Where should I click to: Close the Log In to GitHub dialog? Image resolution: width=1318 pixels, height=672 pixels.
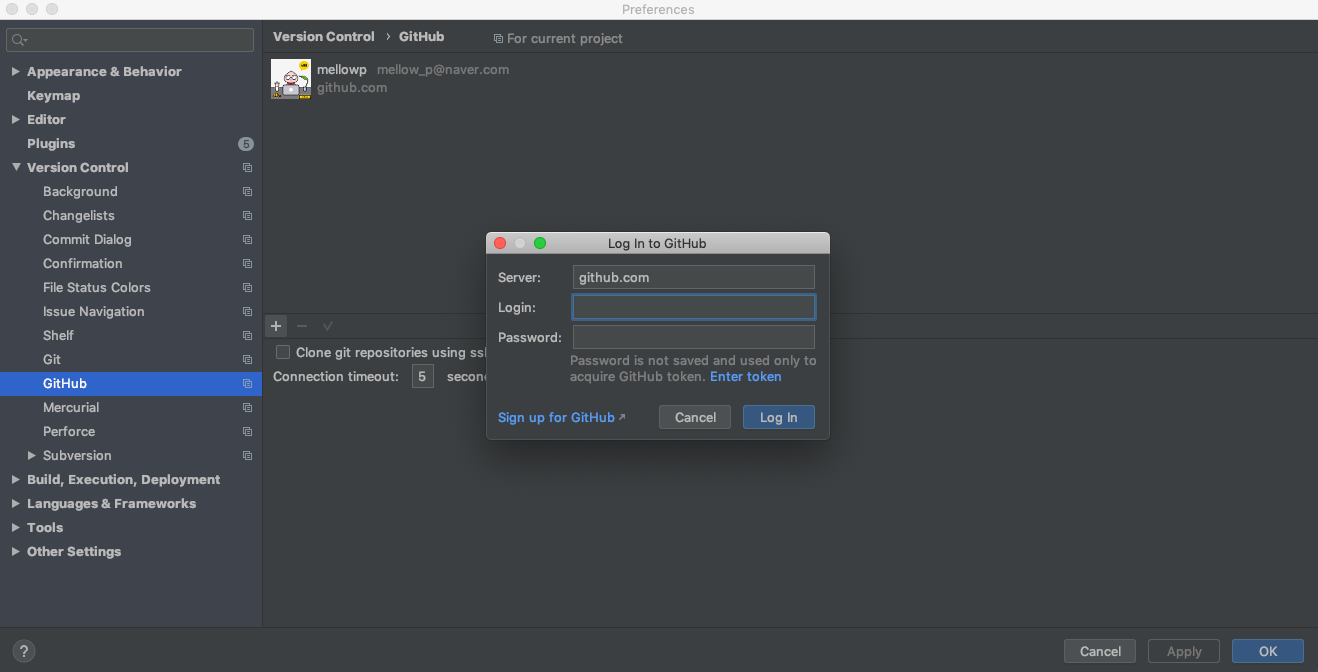[x=500, y=243]
